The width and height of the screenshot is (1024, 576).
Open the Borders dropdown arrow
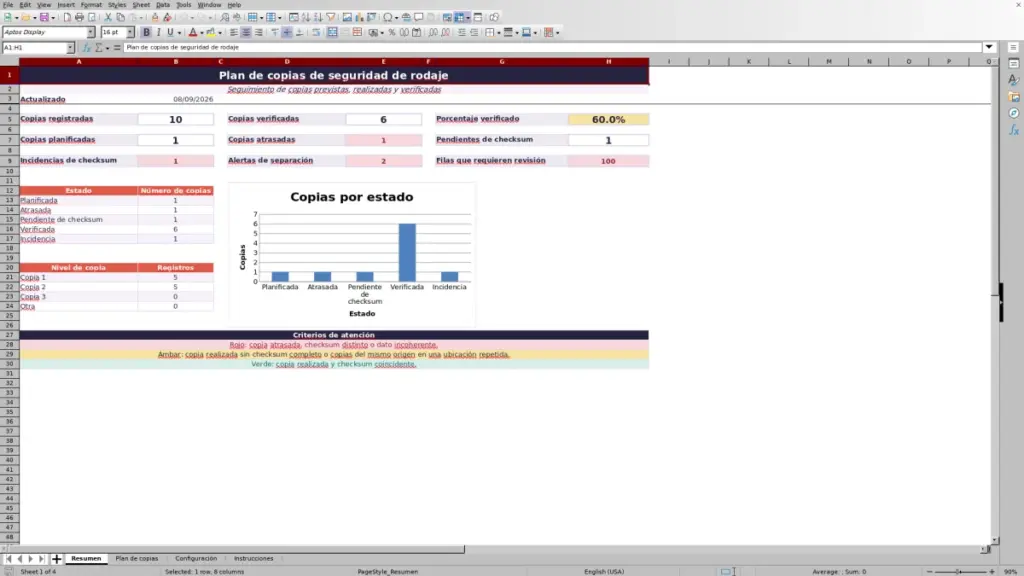[499, 32]
